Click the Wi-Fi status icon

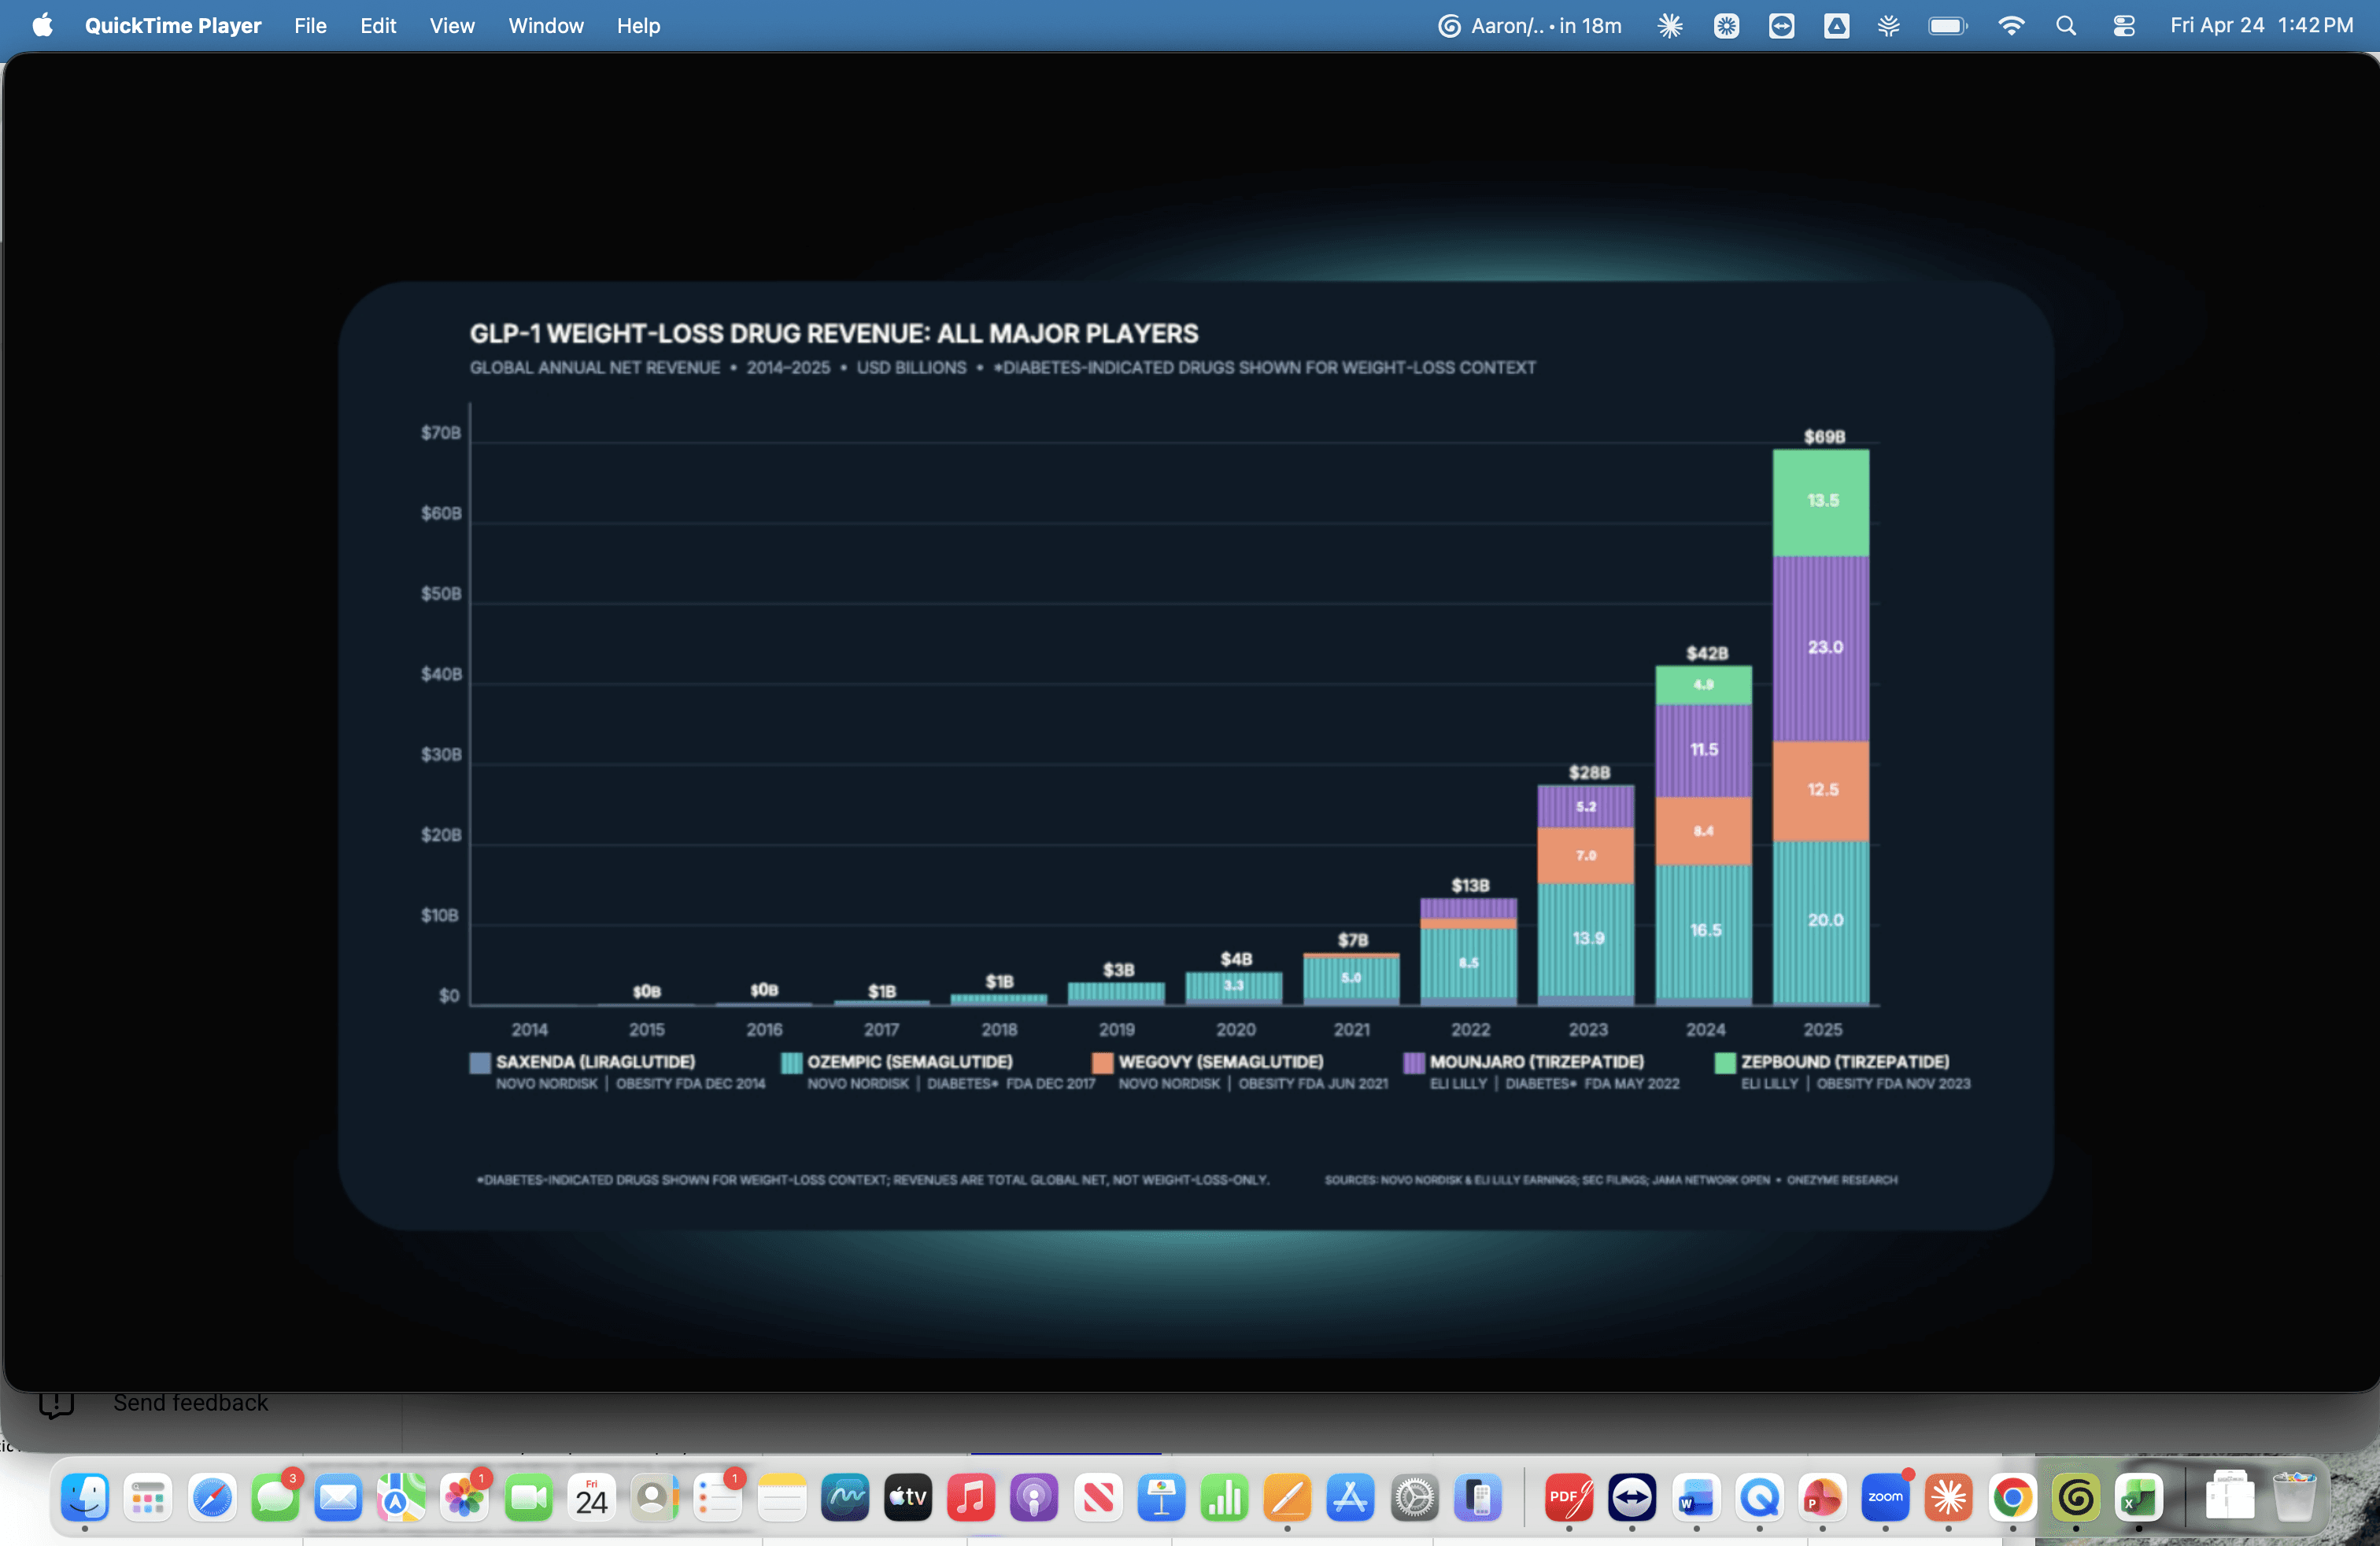2010,26
